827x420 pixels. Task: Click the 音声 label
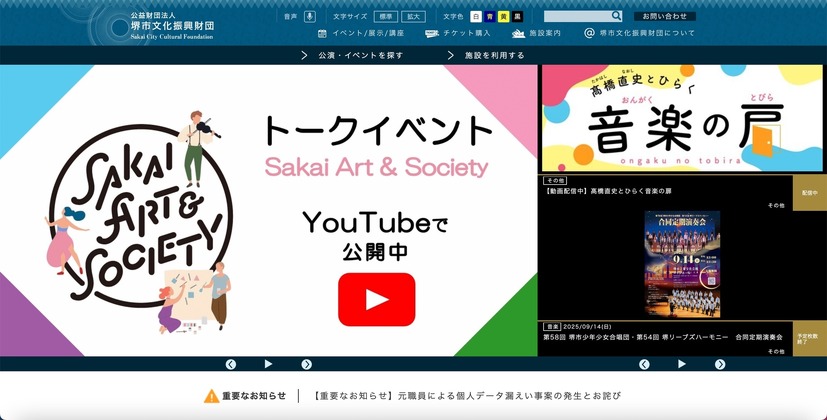click(291, 16)
